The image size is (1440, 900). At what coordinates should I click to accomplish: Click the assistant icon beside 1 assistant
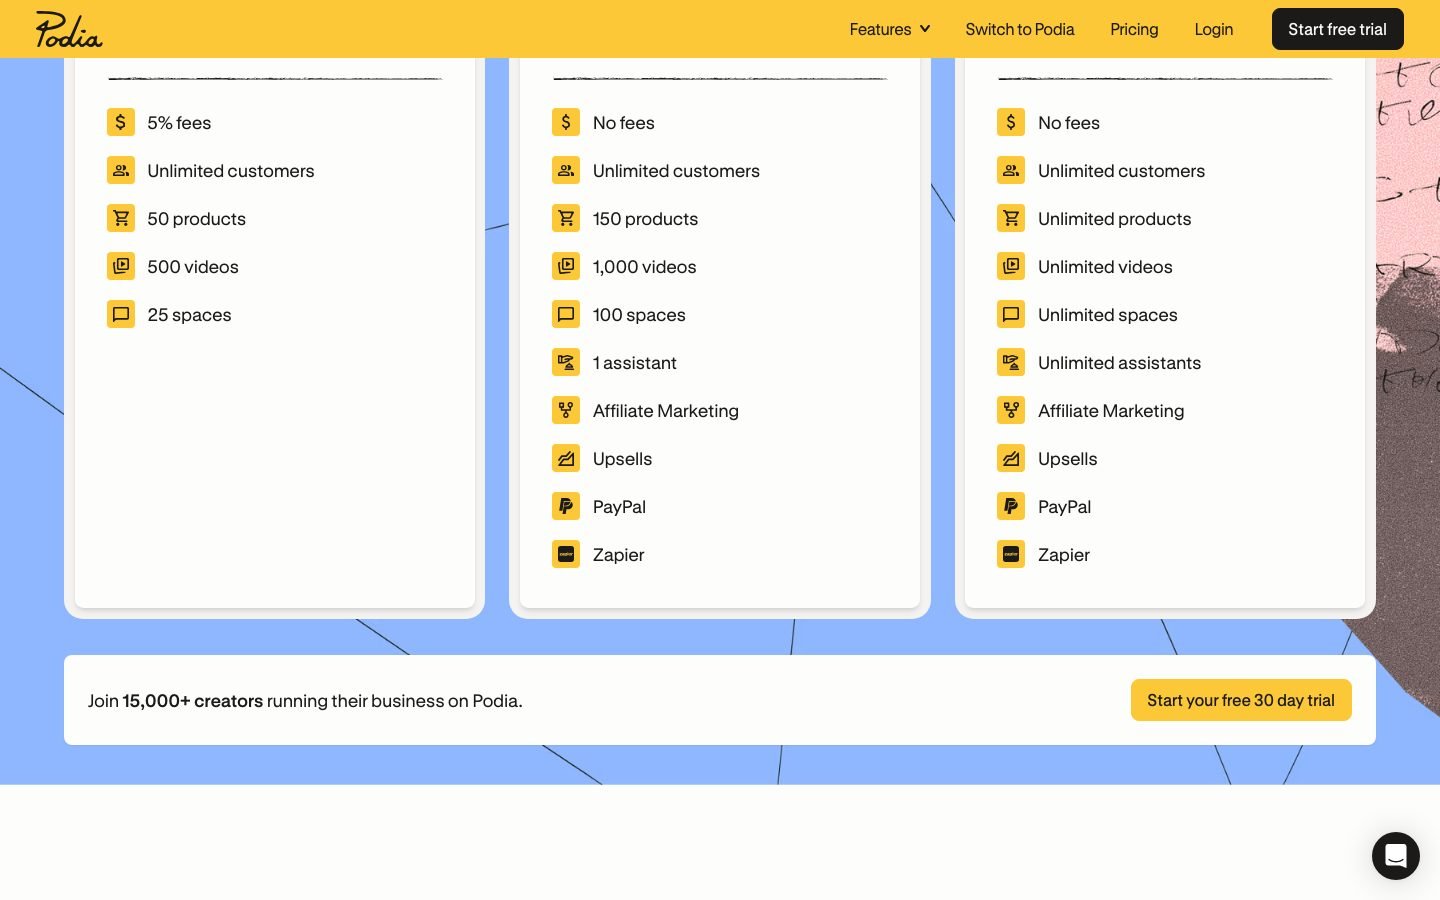pos(566,362)
